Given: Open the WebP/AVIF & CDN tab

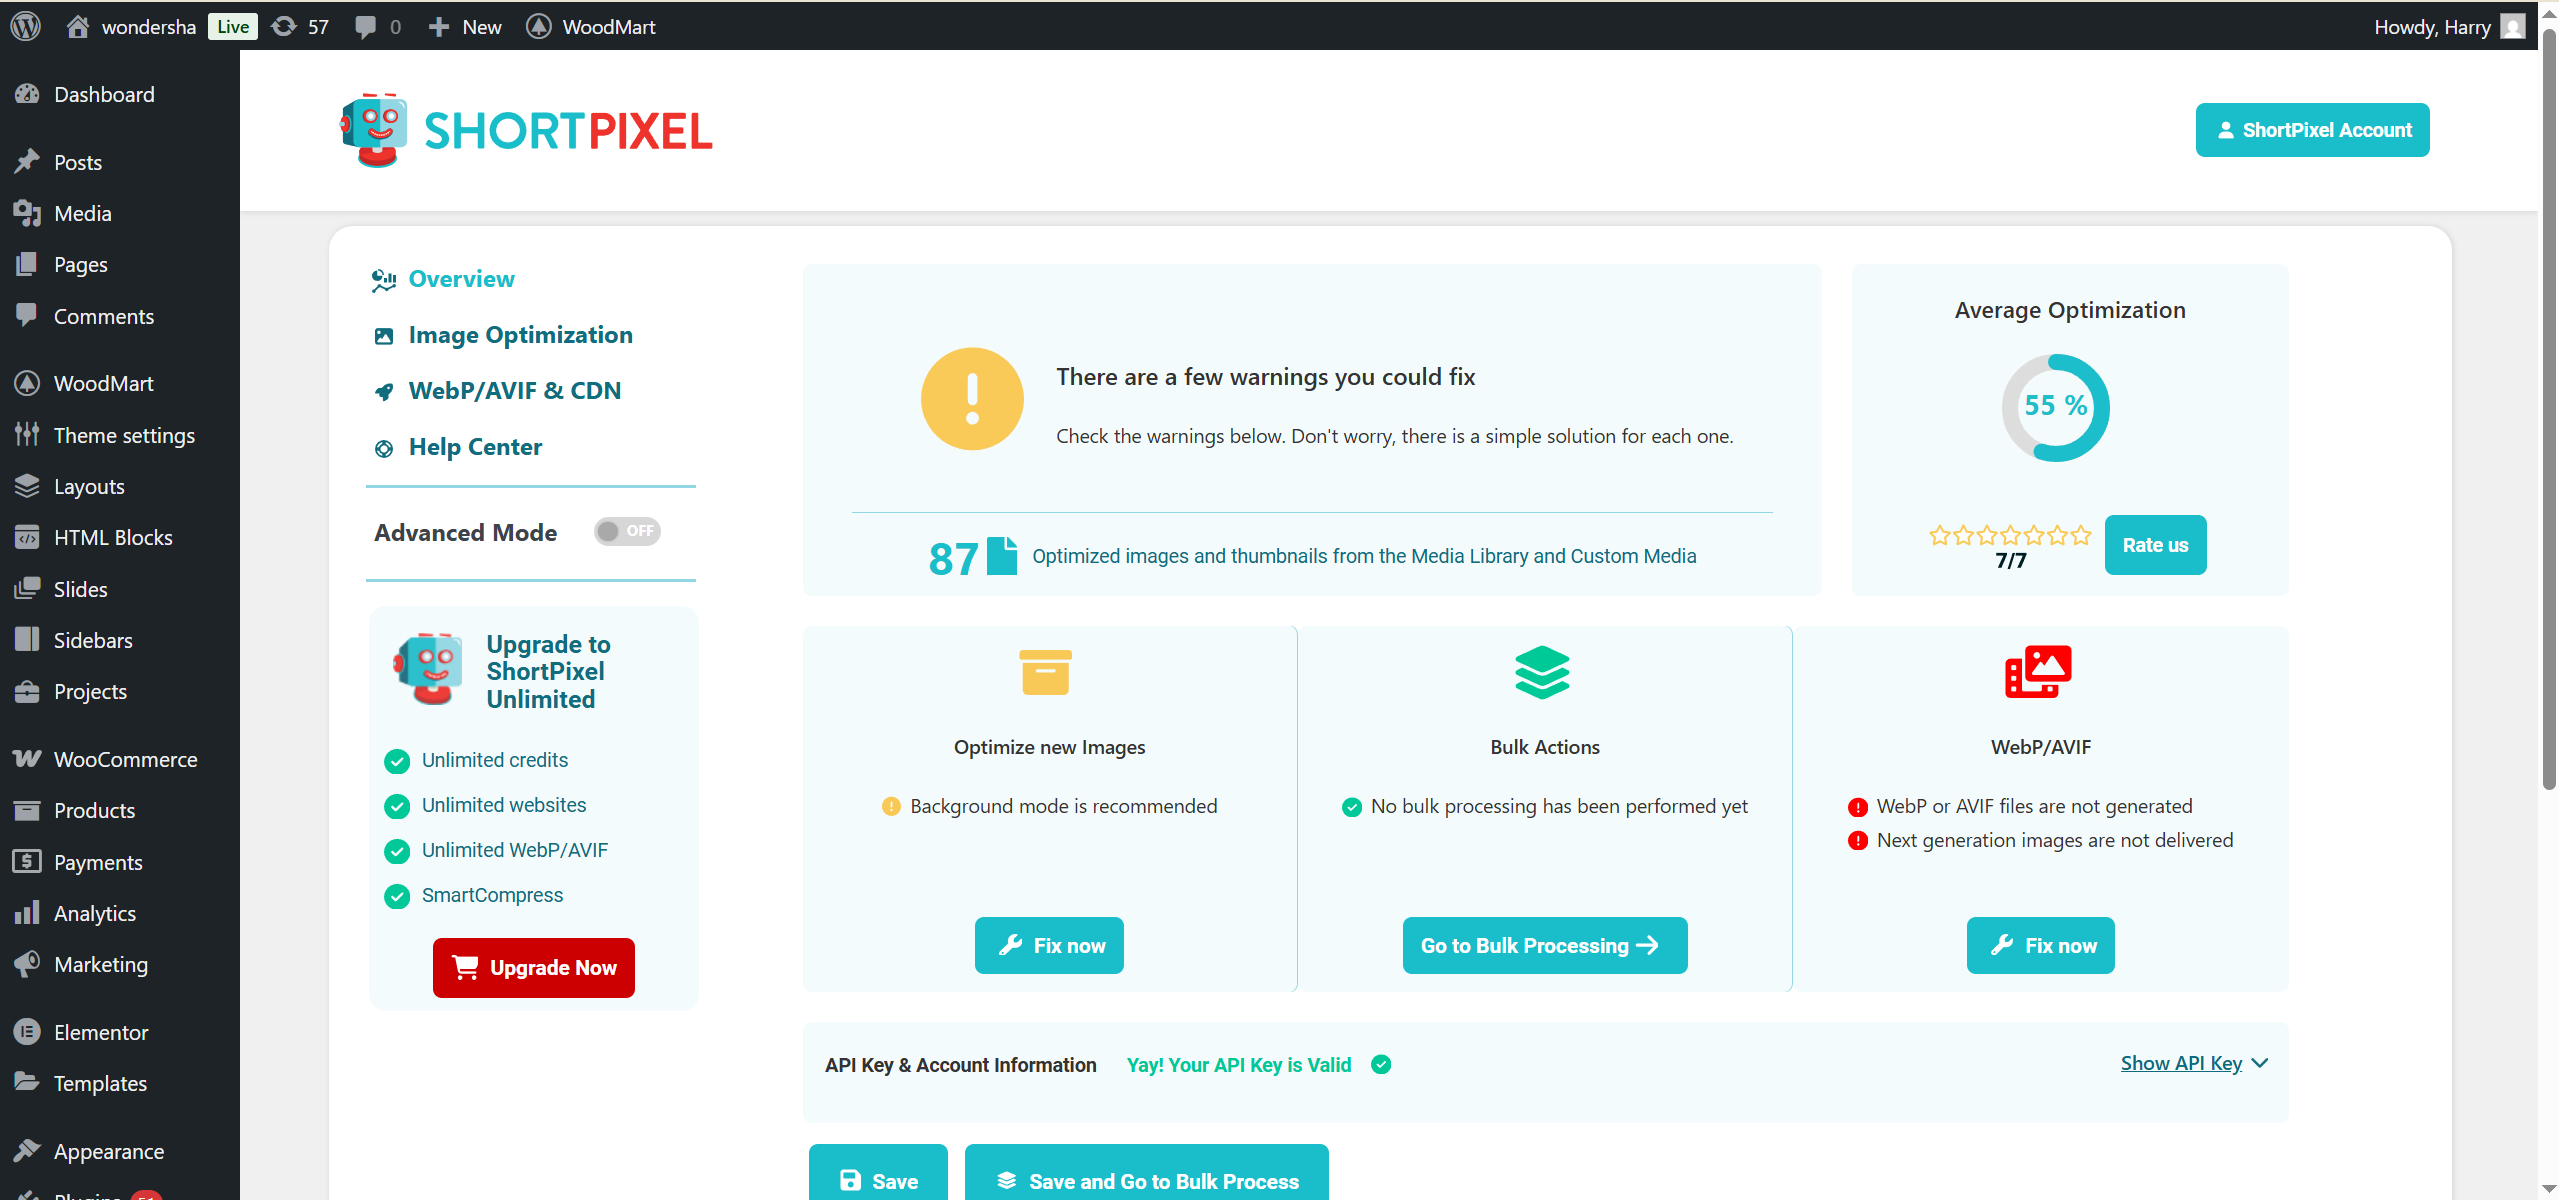Looking at the screenshot, I should point(514,391).
